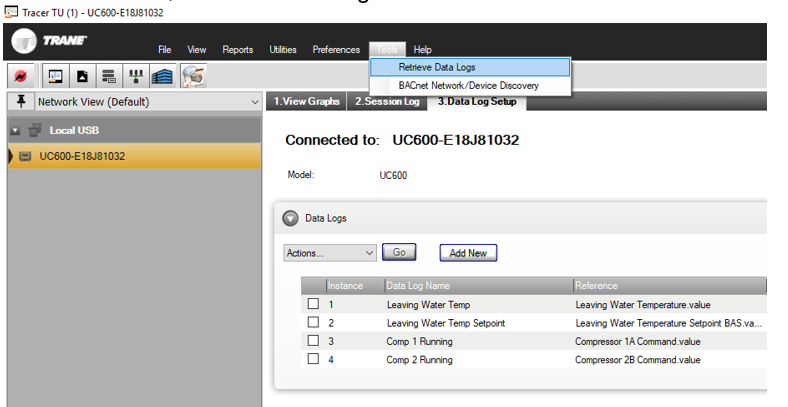Image resolution: width=788 pixels, height=407 pixels.
Task: Click 'Compressor 2B Command.value' reference cell
Action: (x=638, y=360)
